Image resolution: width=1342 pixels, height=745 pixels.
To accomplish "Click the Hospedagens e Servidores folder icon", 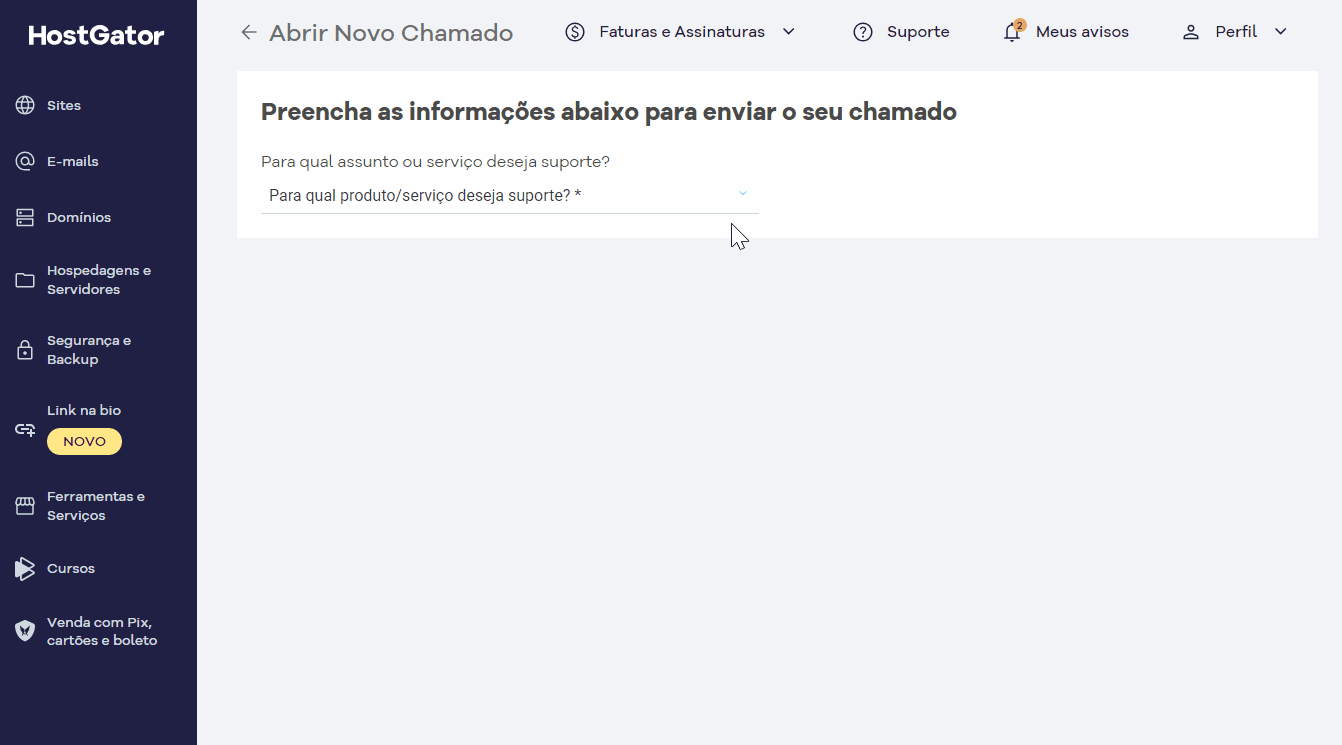I will point(25,280).
